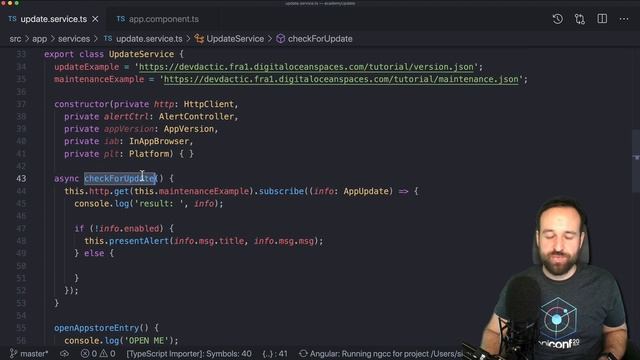Open changes compare icon in editor toolbar
Viewport: 640px width, 360px height.
coord(580,19)
